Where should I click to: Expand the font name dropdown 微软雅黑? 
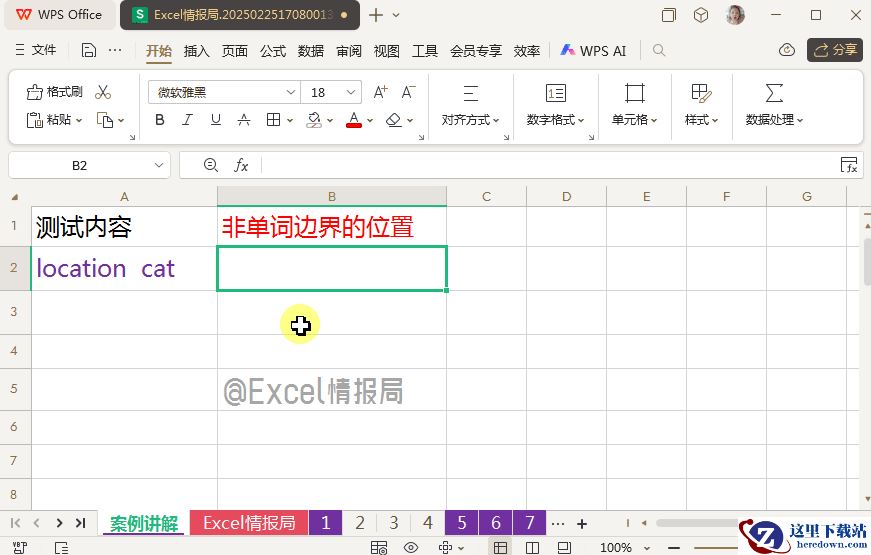point(291,92)
